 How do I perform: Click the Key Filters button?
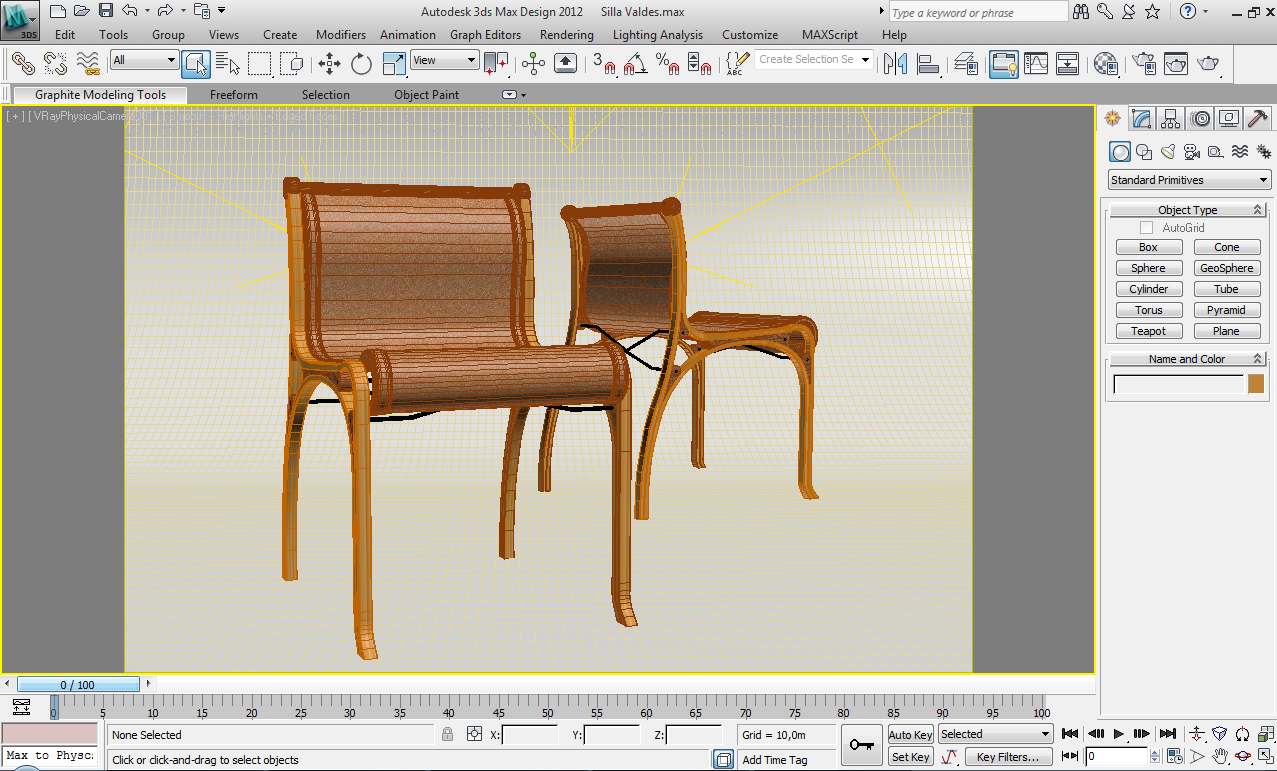point(1009,757)
